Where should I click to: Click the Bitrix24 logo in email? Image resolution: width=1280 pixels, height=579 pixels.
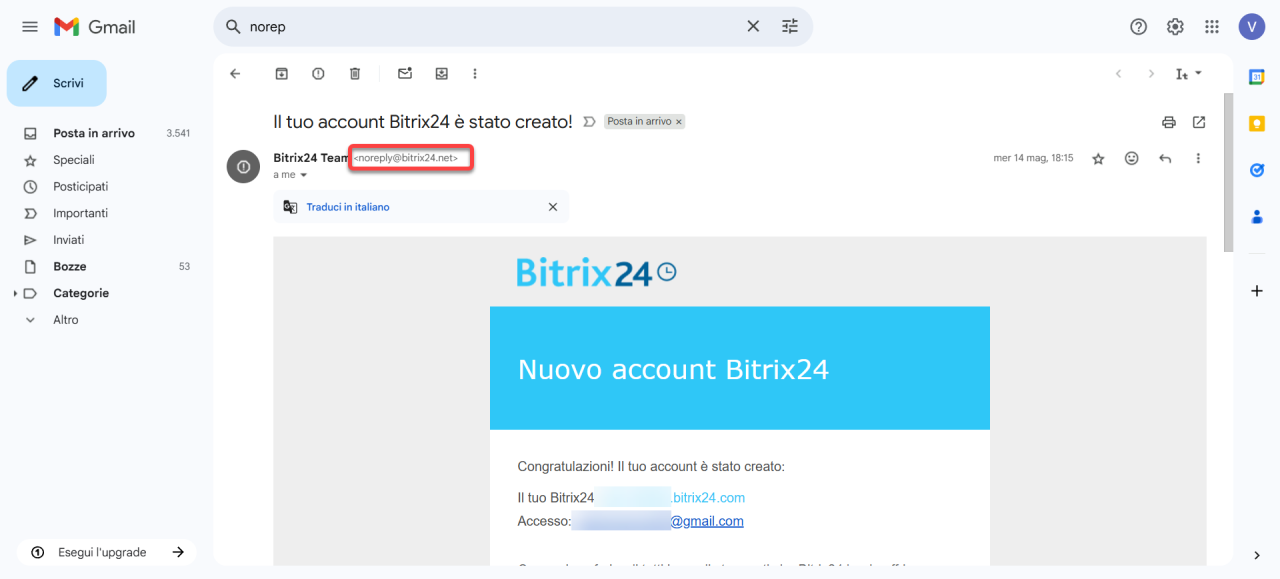coord(596,272)
